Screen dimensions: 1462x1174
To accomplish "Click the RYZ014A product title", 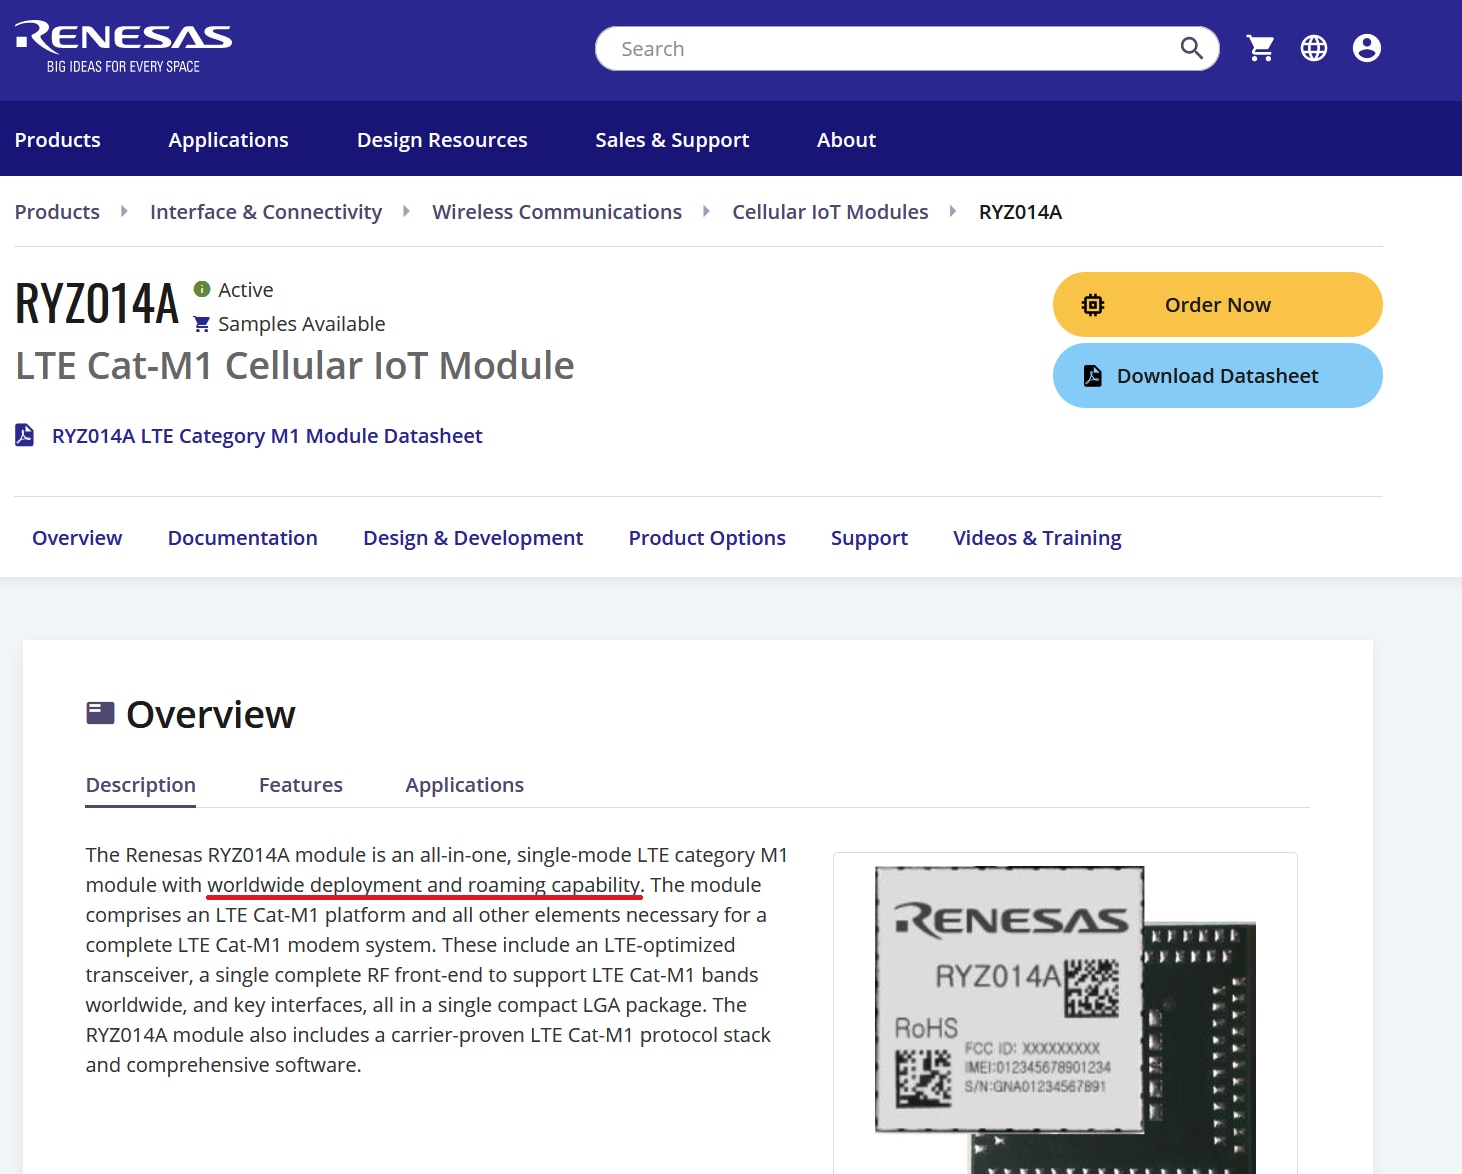I will pyautogui.click(x=97, y=304).
